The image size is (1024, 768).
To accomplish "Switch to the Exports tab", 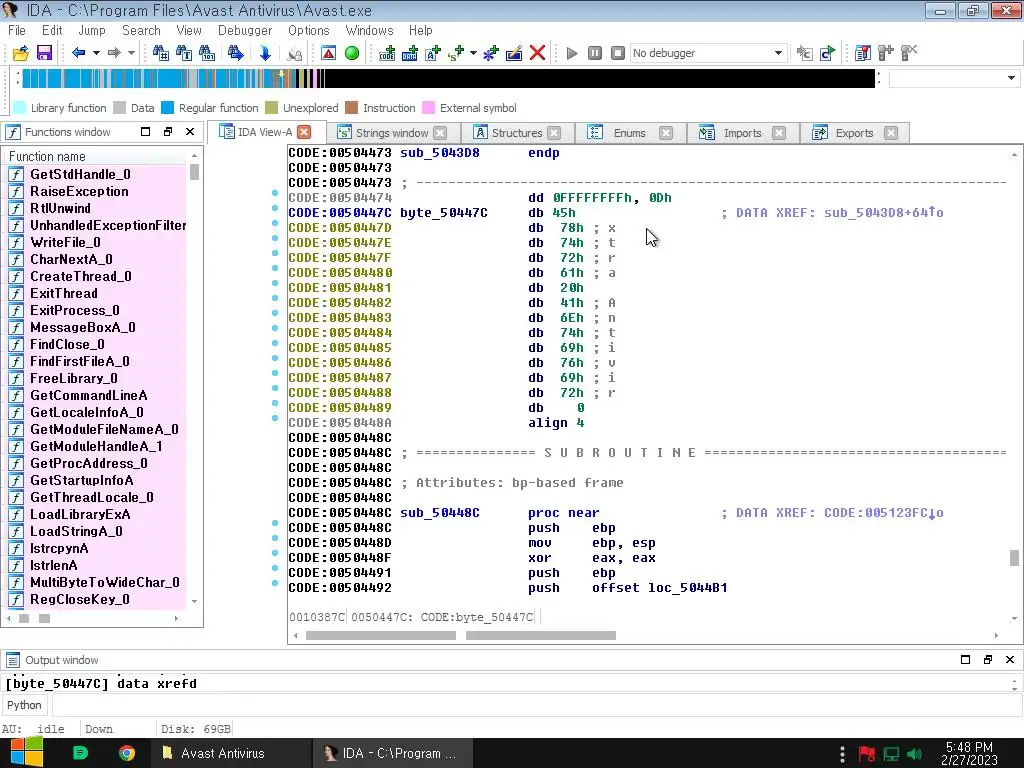I will tap(854, 133).
